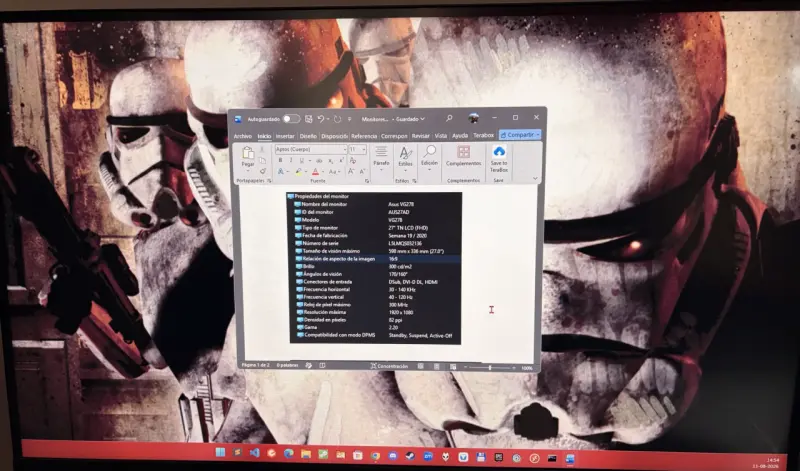The image size is (800, 471).
Task: Switch to the Diseño ribbon tab
Action: pyautogui.click(x=308, y=136)
